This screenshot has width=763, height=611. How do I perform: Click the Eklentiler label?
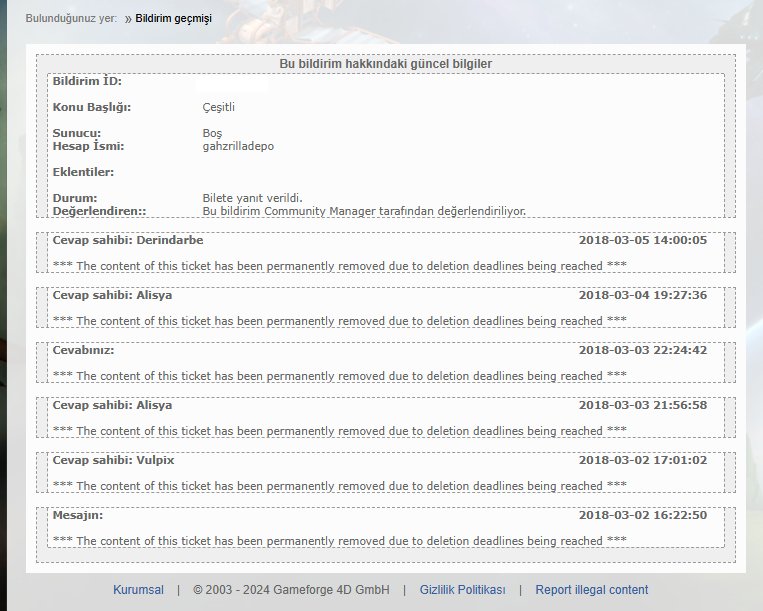pyautogui.click(x=83, y=172)
